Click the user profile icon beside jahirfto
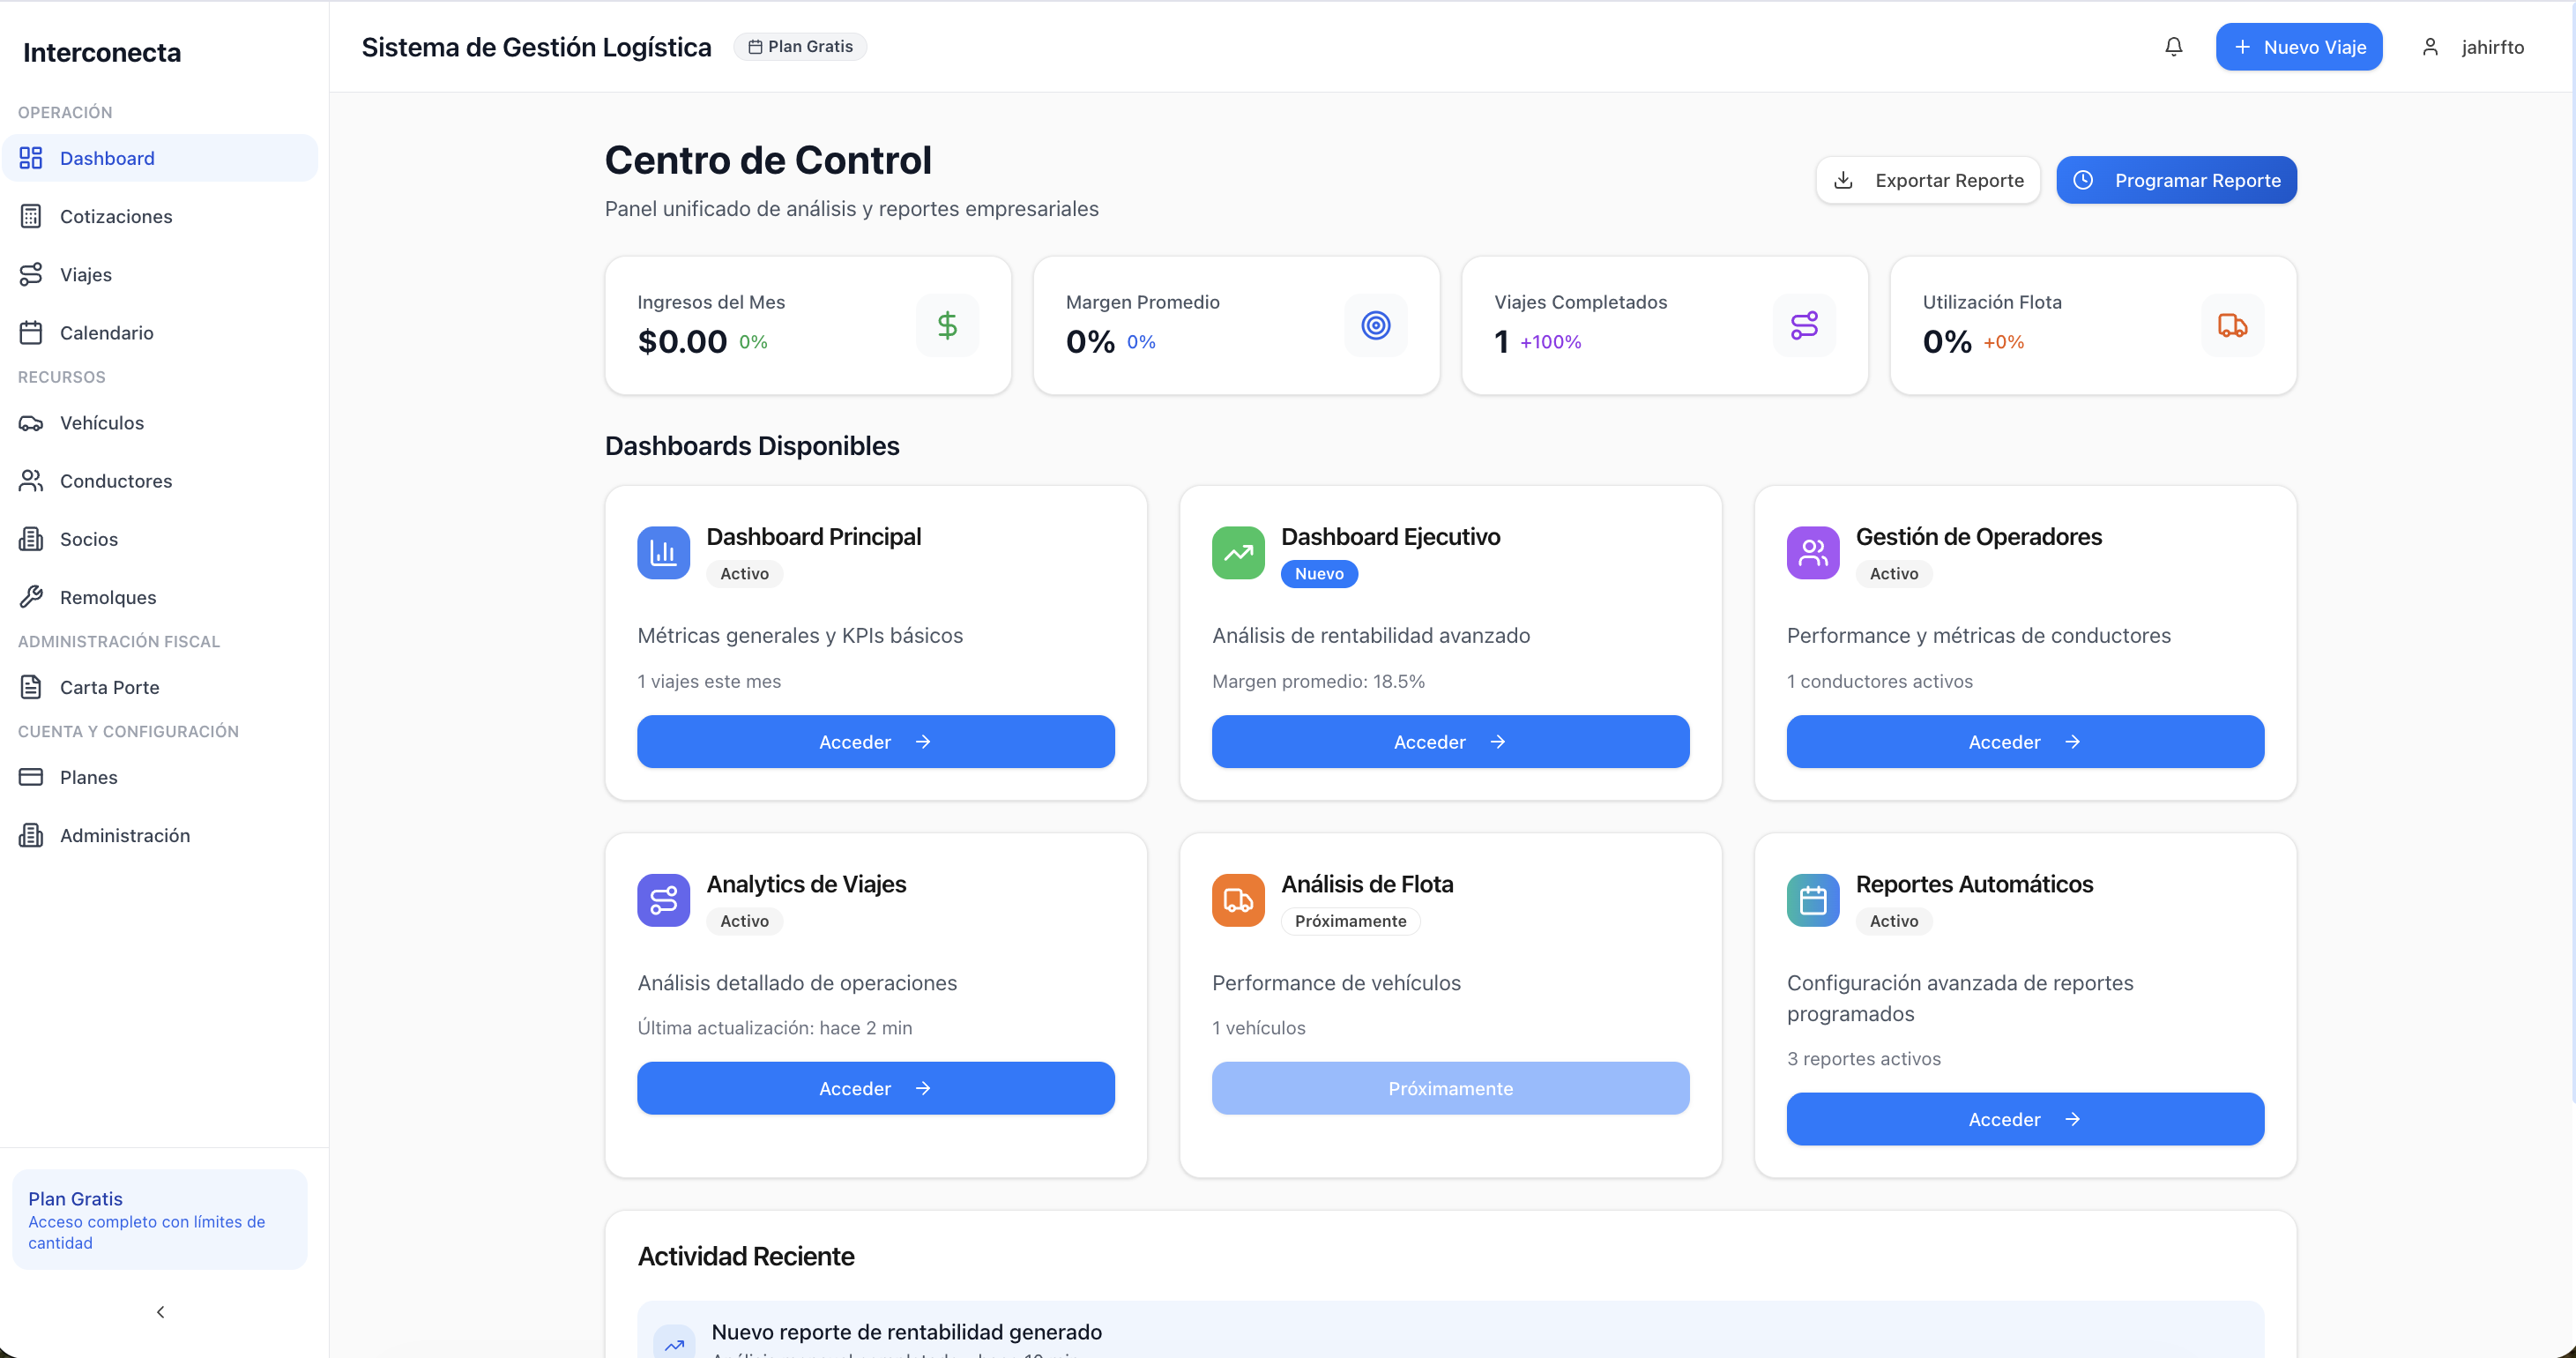The height and width of the screenshot is (1358, 2576). click(x=2430, y=47)
